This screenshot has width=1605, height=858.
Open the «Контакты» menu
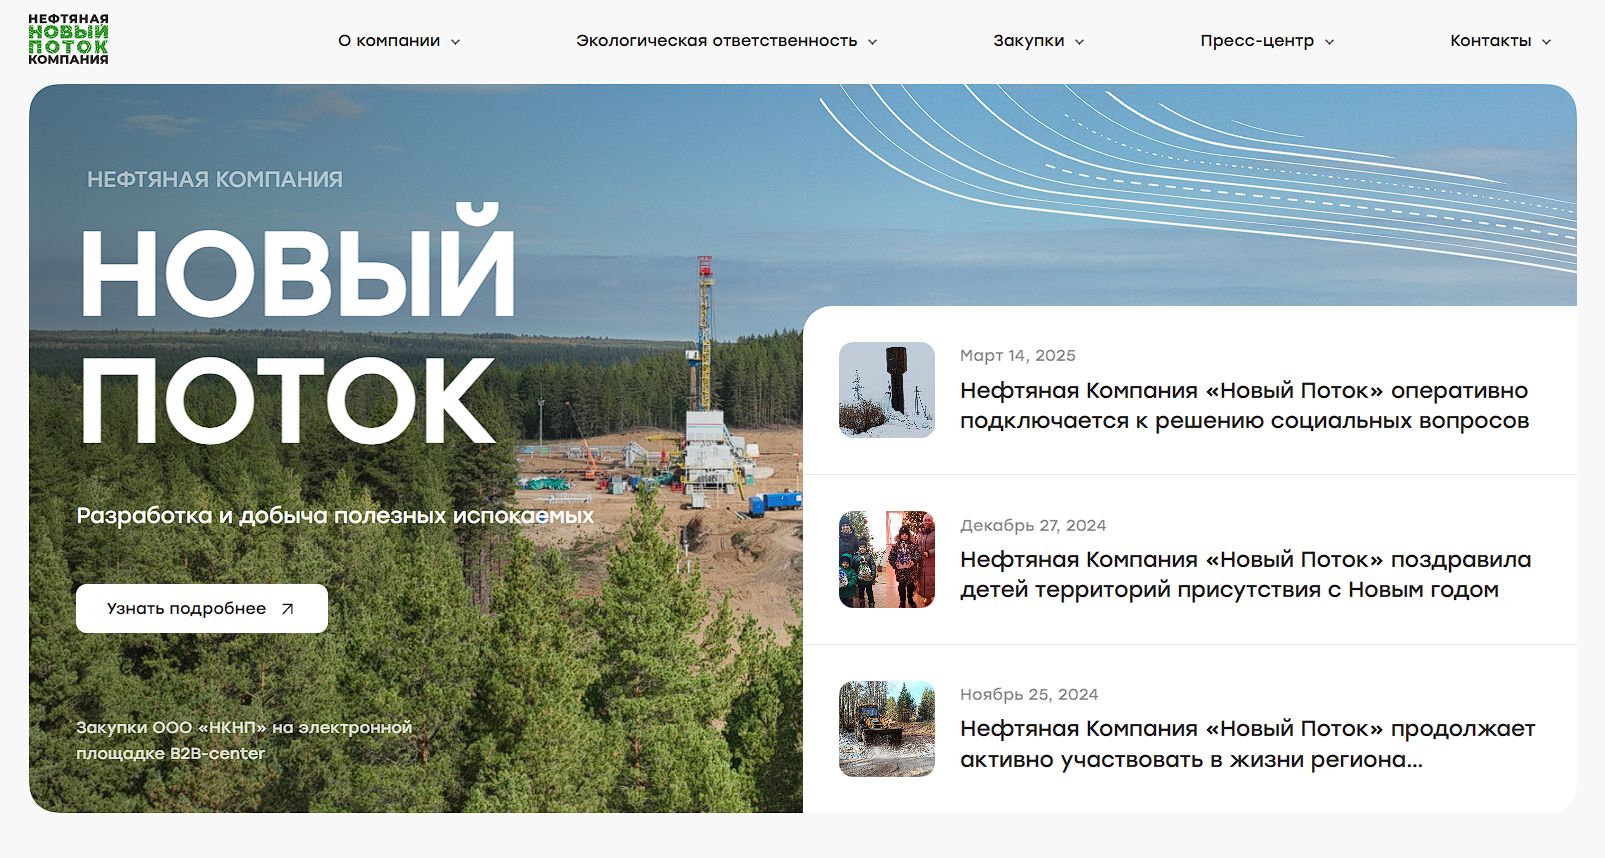[1490, 41]
